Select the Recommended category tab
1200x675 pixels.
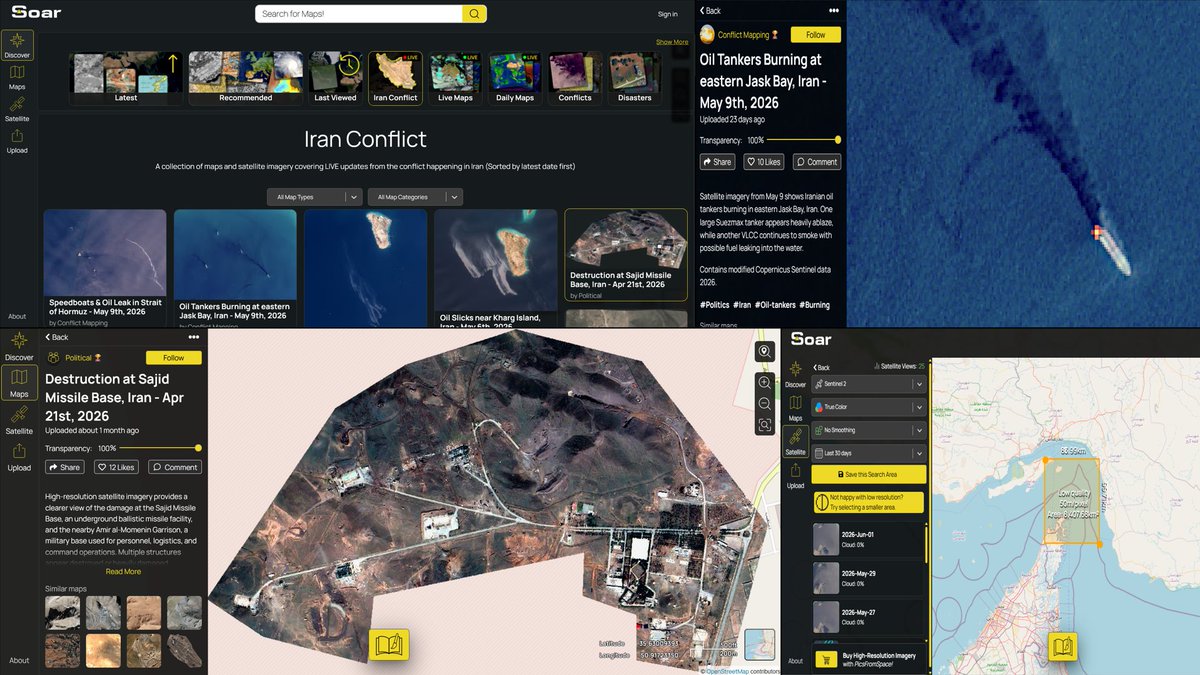pos(245,78)
